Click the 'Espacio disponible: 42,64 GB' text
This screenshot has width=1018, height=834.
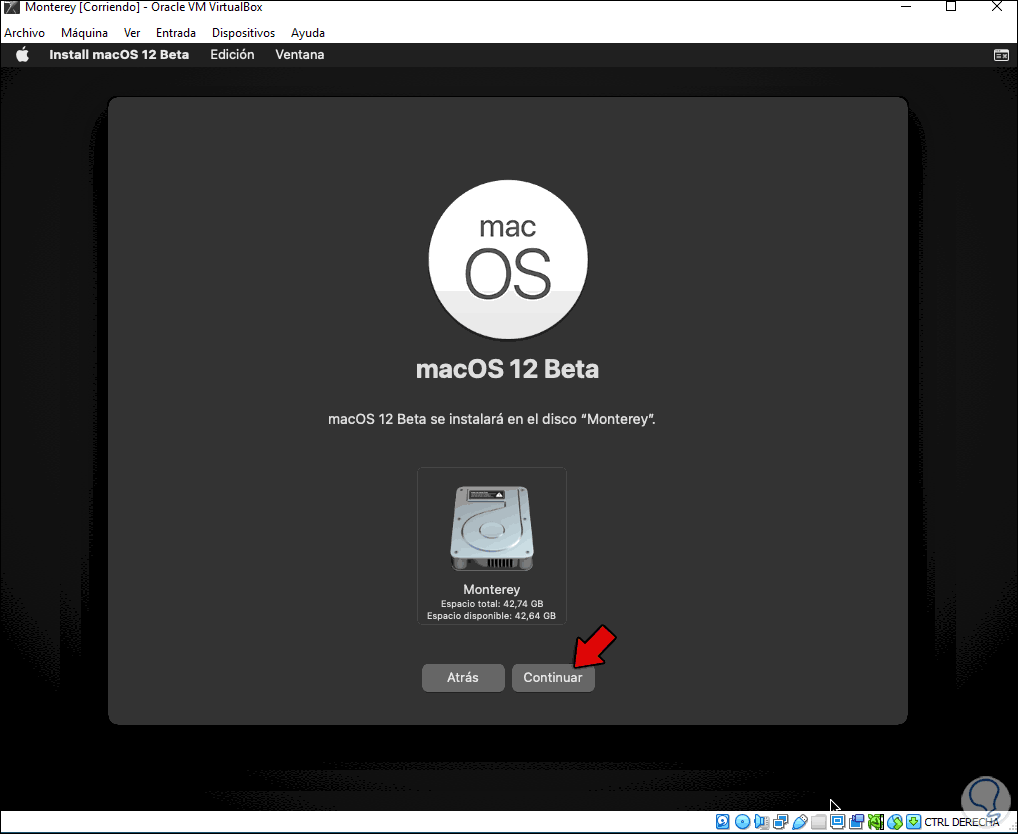[x=491, y=616]
